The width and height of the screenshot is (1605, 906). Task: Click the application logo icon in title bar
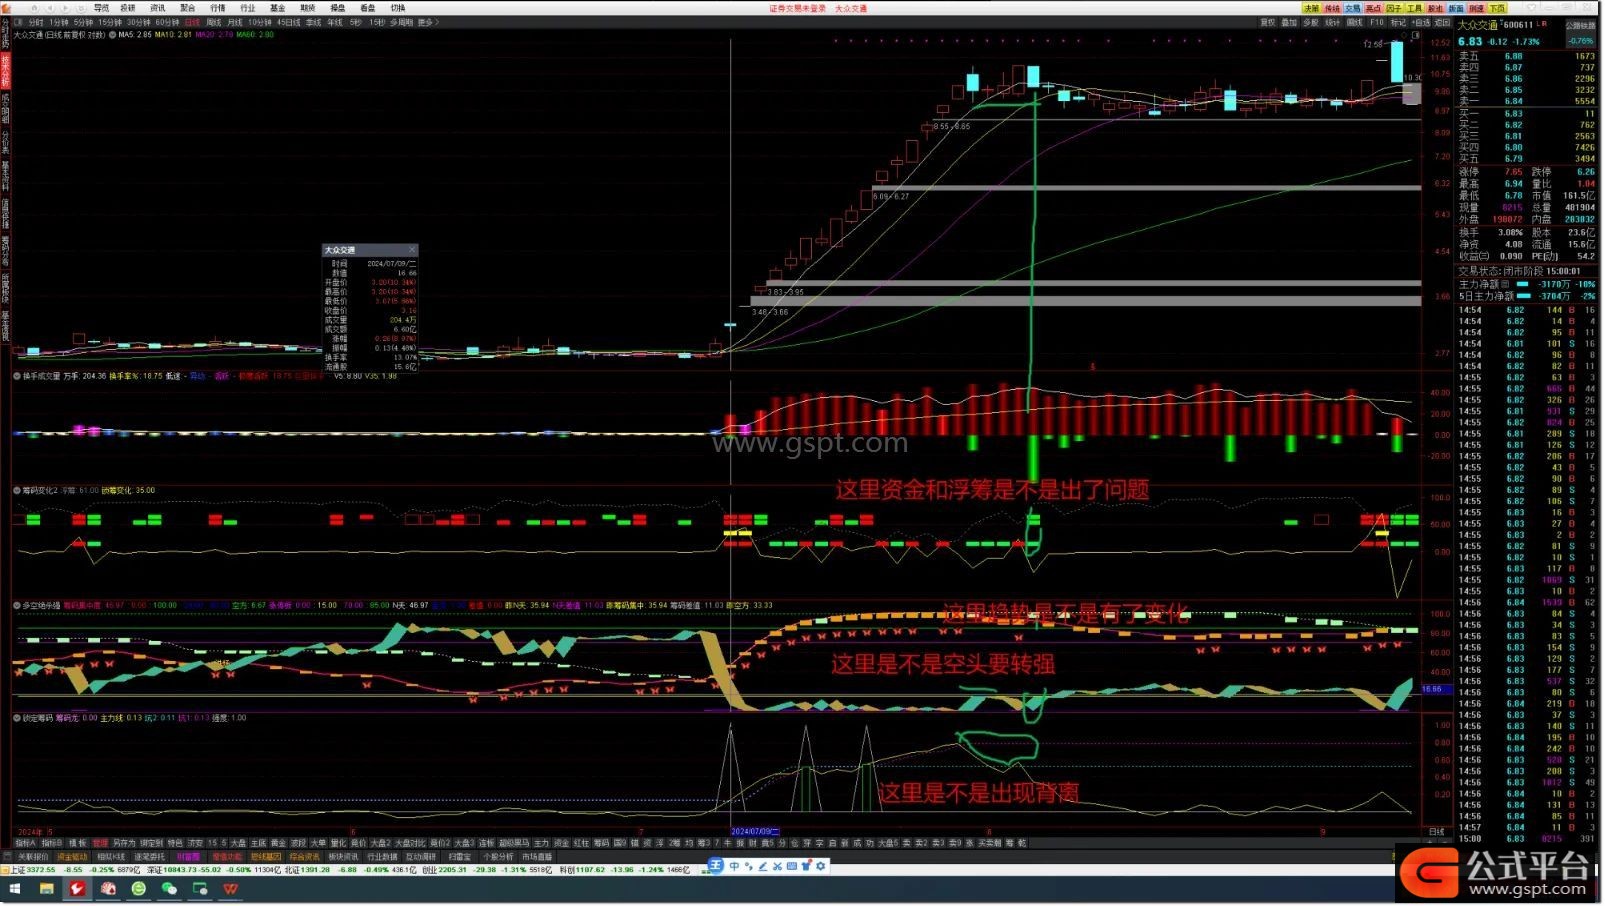tap(6, 7)
